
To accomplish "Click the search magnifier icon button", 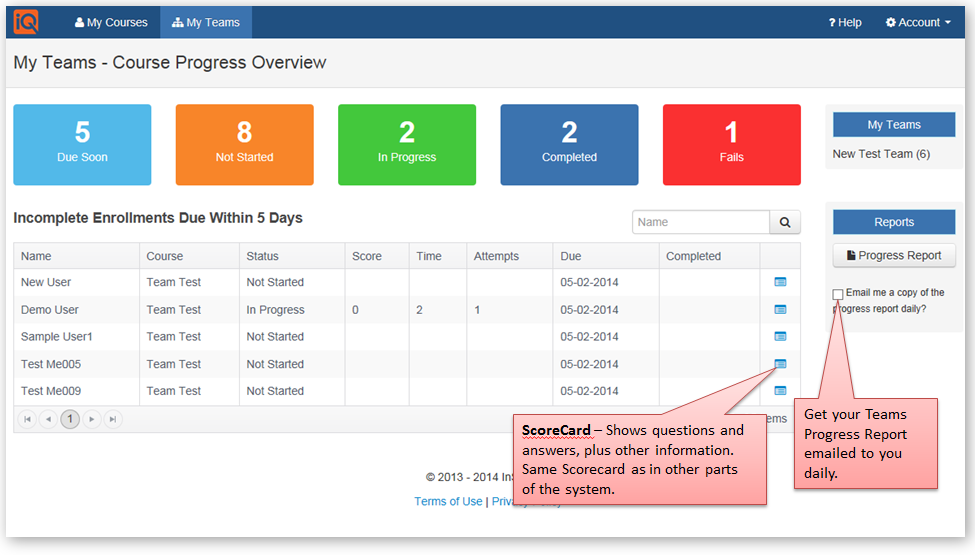I will pos(785,222).
